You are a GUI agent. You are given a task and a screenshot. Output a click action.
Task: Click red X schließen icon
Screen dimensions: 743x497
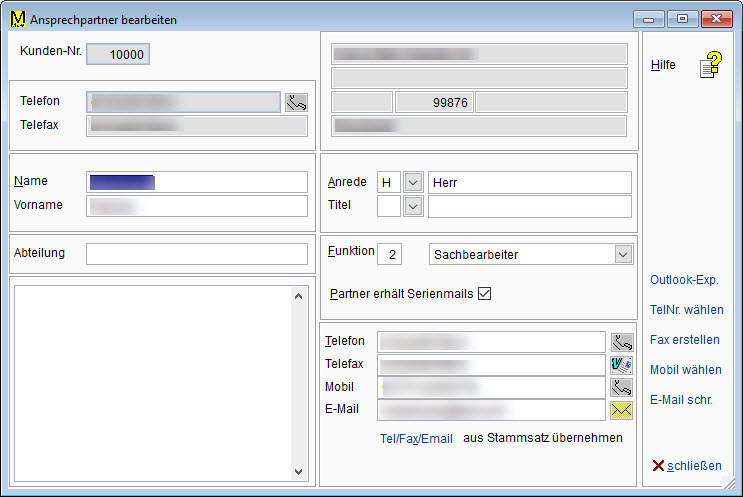658,466
